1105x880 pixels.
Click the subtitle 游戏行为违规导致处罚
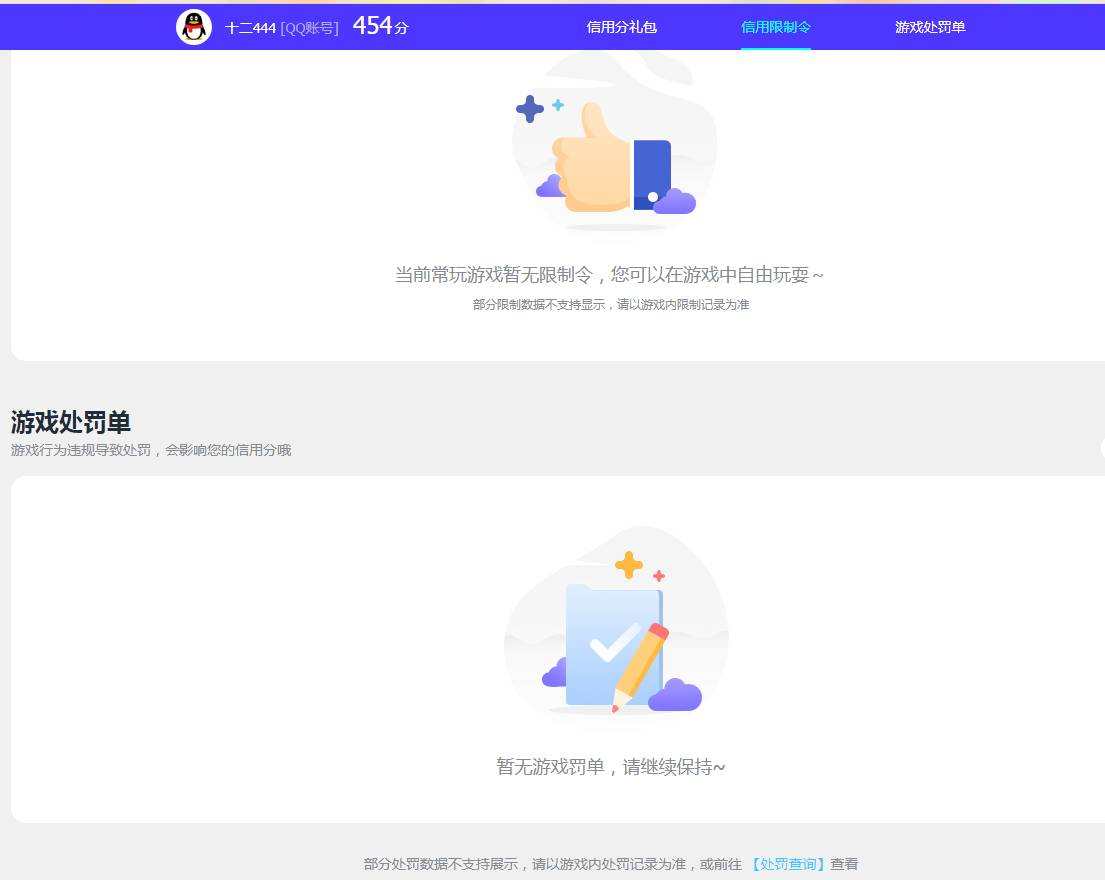click(x=151, y=450)
